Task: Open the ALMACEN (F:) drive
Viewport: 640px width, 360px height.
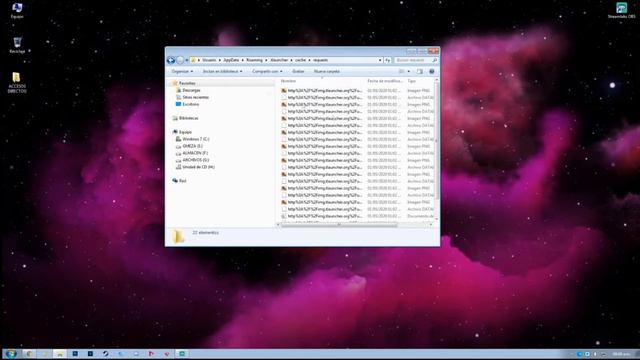Action: click(x=195, y=153)
